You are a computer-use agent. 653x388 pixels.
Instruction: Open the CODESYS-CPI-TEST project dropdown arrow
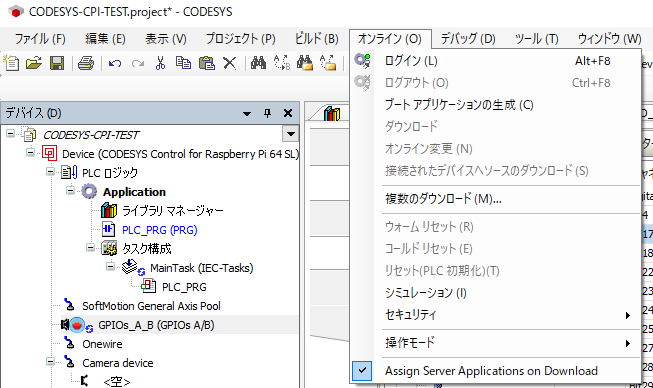coord(290,134)
